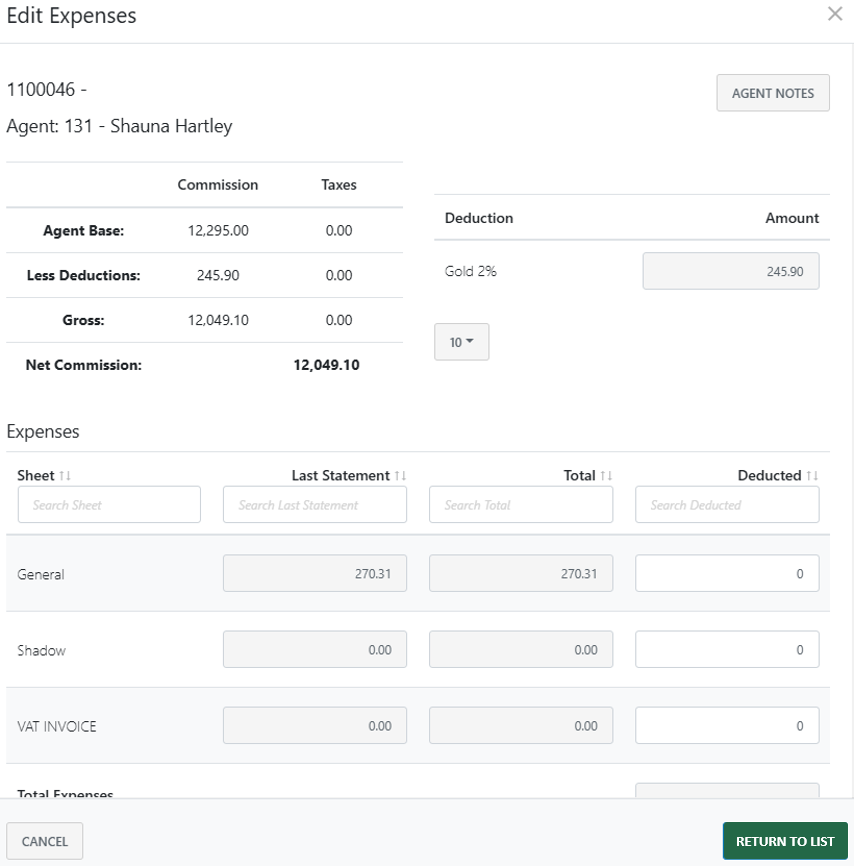
Task: Click the Search Sheet field
Action: click(x=108, y=504)
